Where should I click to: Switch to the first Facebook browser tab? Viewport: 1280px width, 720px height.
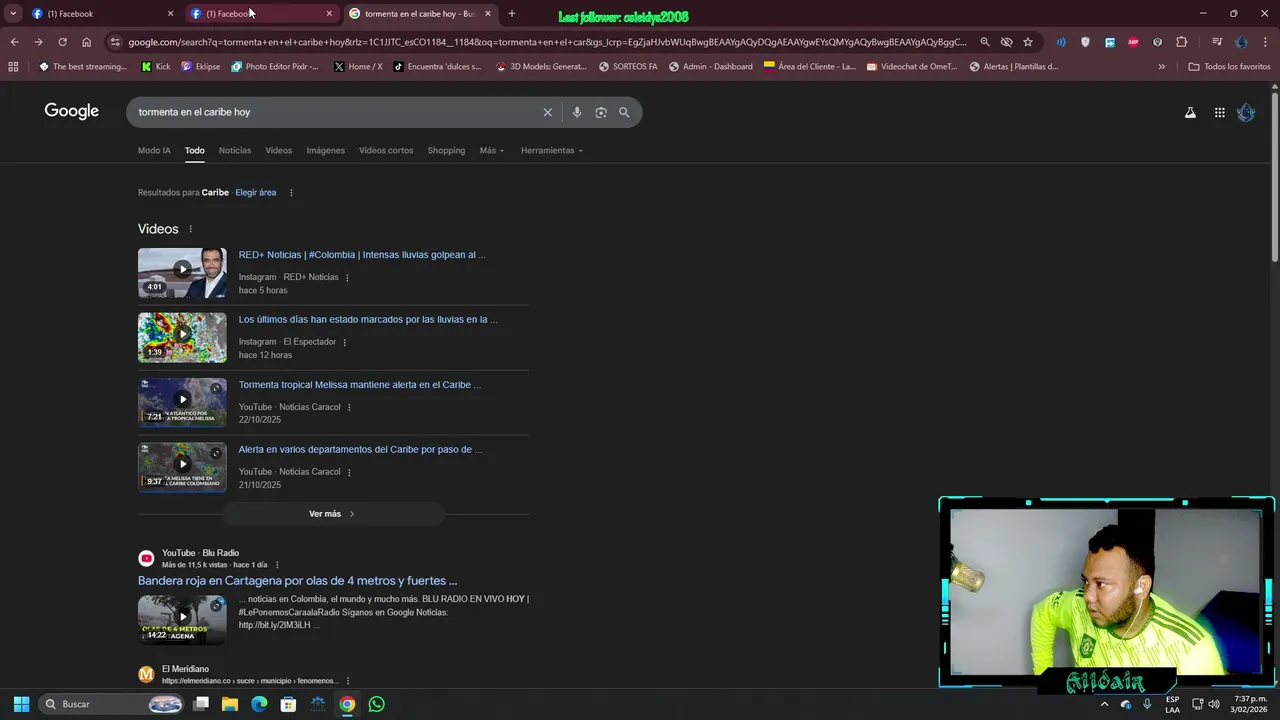click(101, 13)
